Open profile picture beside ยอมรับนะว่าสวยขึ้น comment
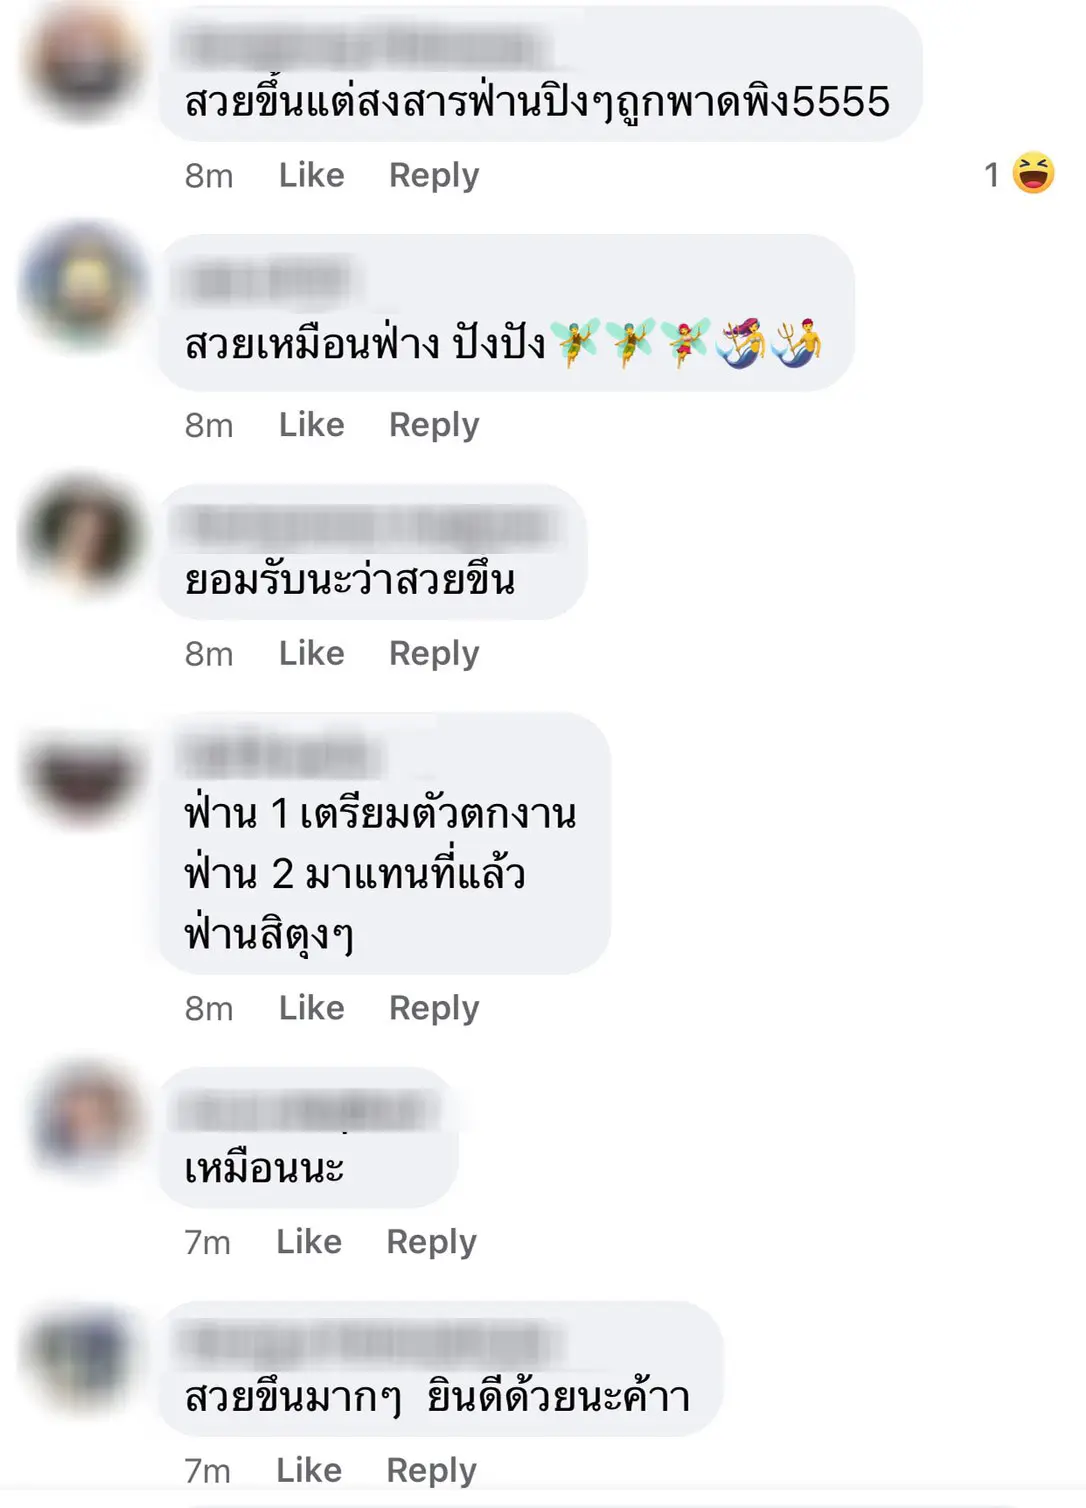Viewport: 1086px width, 1508px height. click(83, 533)
